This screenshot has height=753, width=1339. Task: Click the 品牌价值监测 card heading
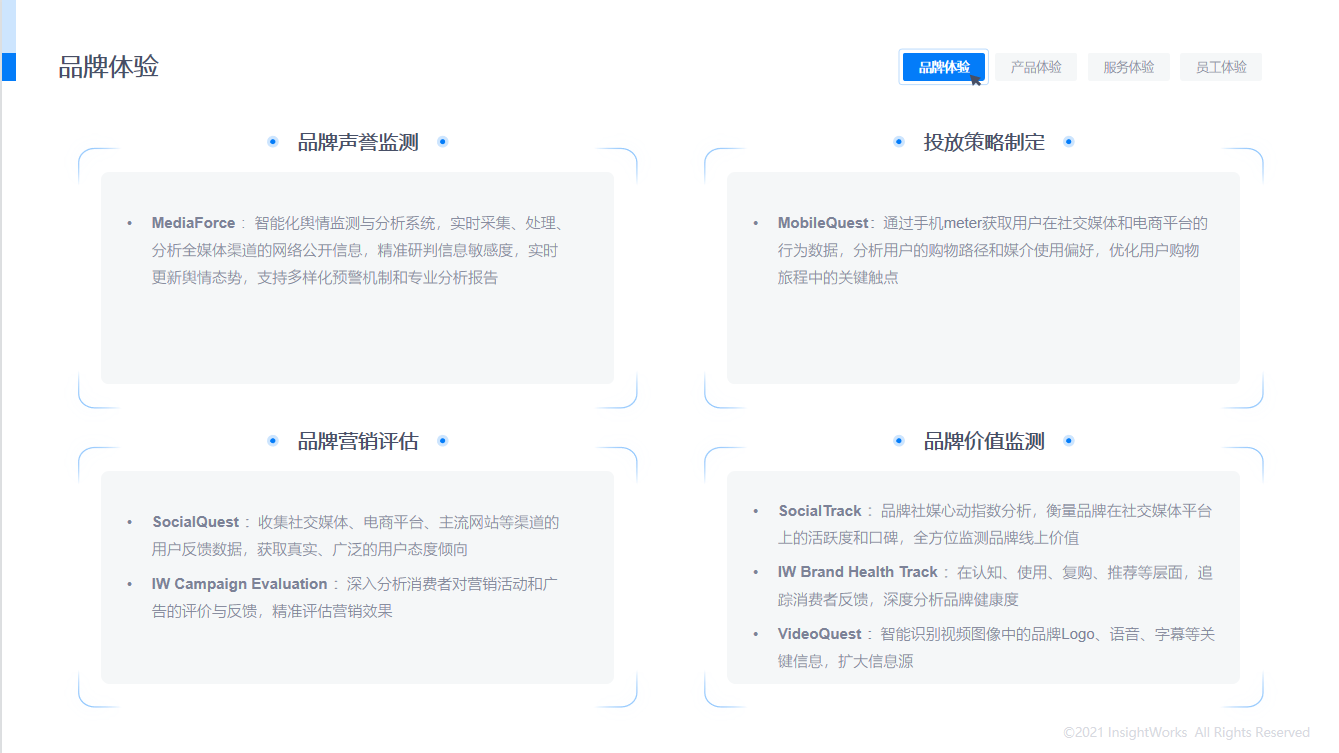point(984,441)
